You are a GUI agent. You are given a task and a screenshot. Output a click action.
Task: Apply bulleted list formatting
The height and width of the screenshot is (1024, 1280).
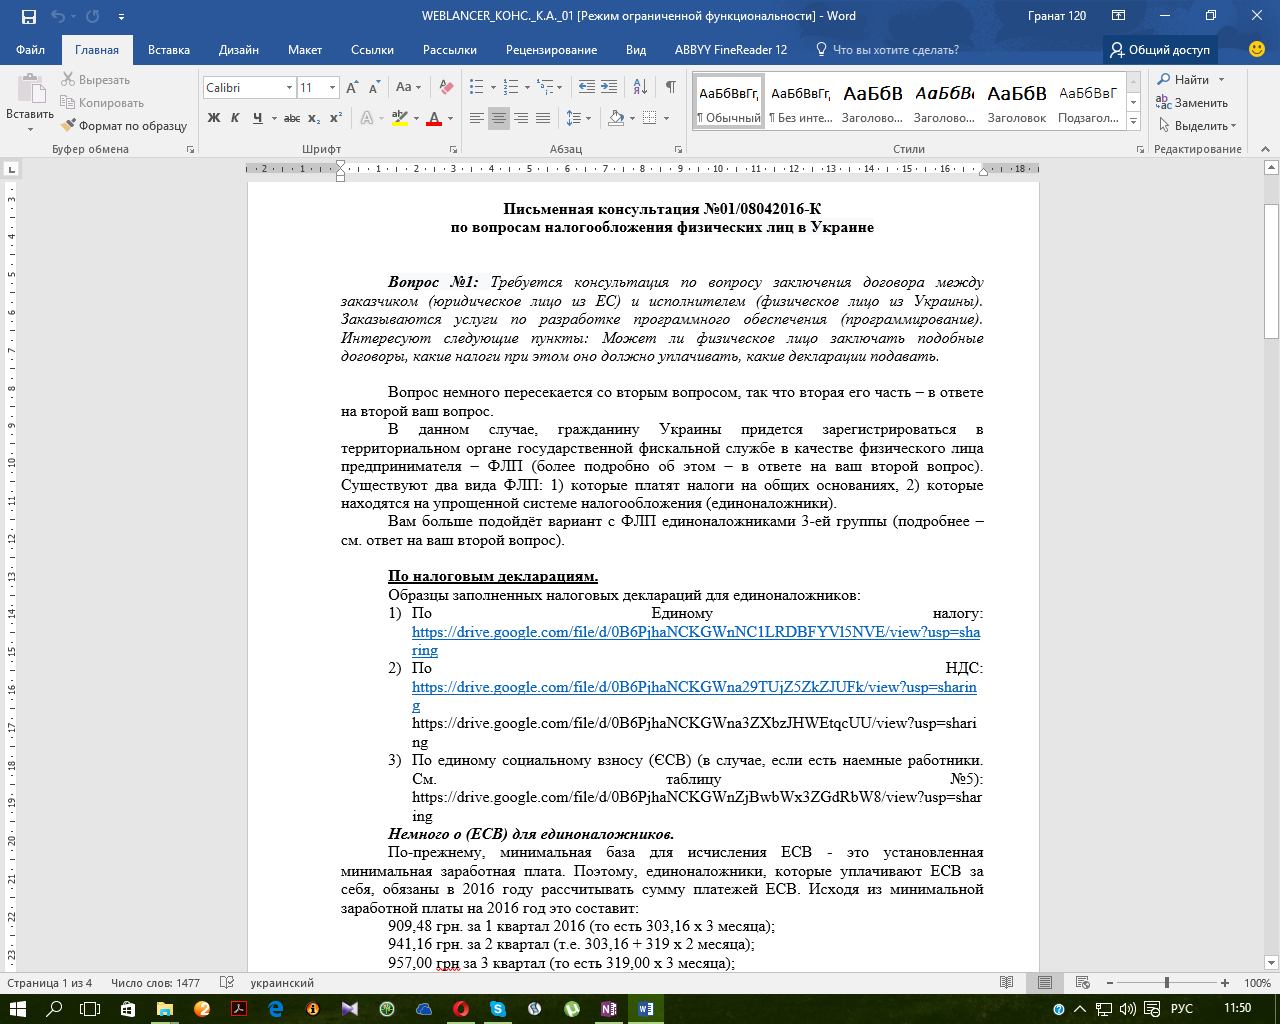tap(476, 88)
